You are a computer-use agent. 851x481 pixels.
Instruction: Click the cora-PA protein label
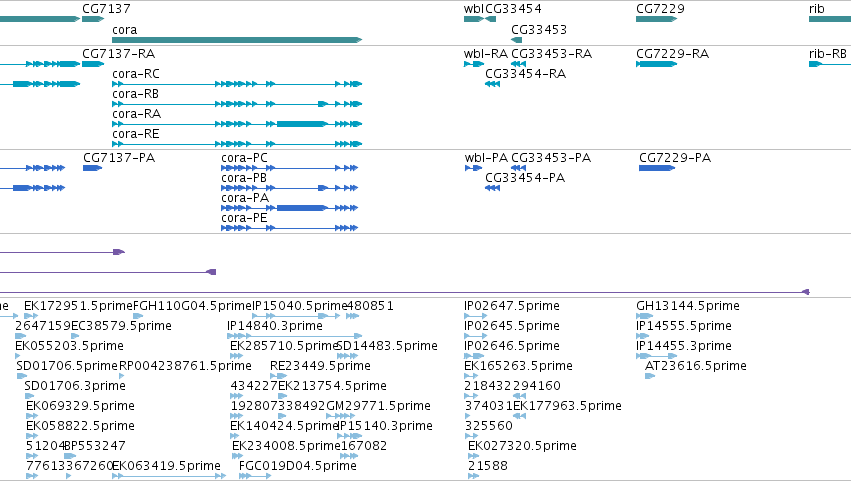click(245, 198)
